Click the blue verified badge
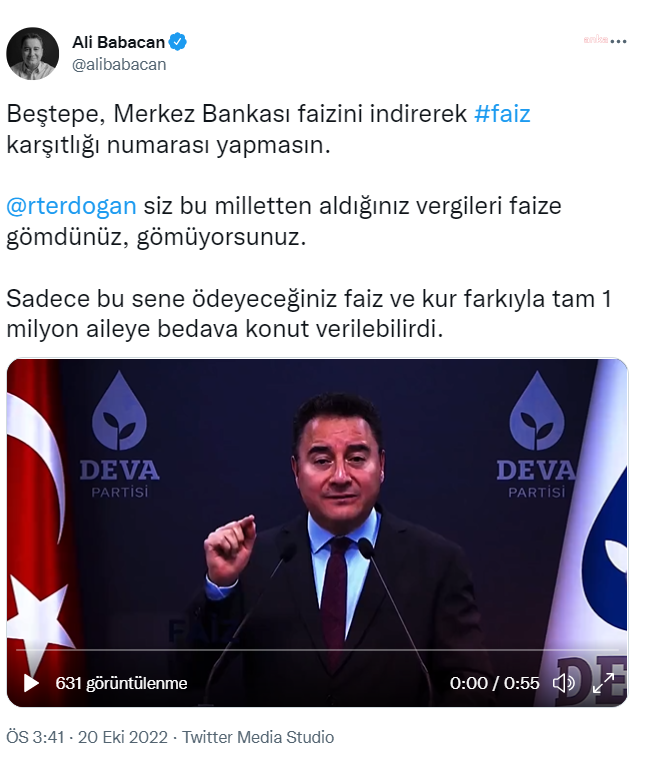 178,42
